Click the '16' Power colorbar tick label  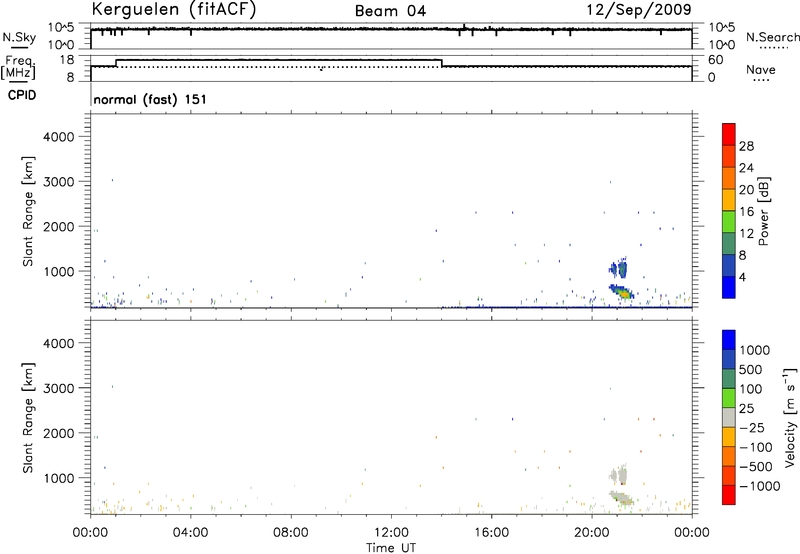(x=746, y=212)
